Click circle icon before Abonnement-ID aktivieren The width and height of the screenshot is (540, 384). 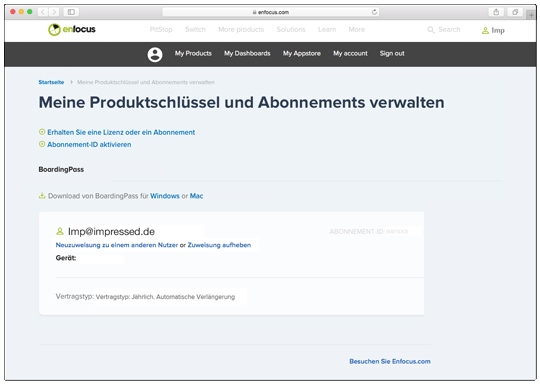pyautogui.click(x=42, y=144)
